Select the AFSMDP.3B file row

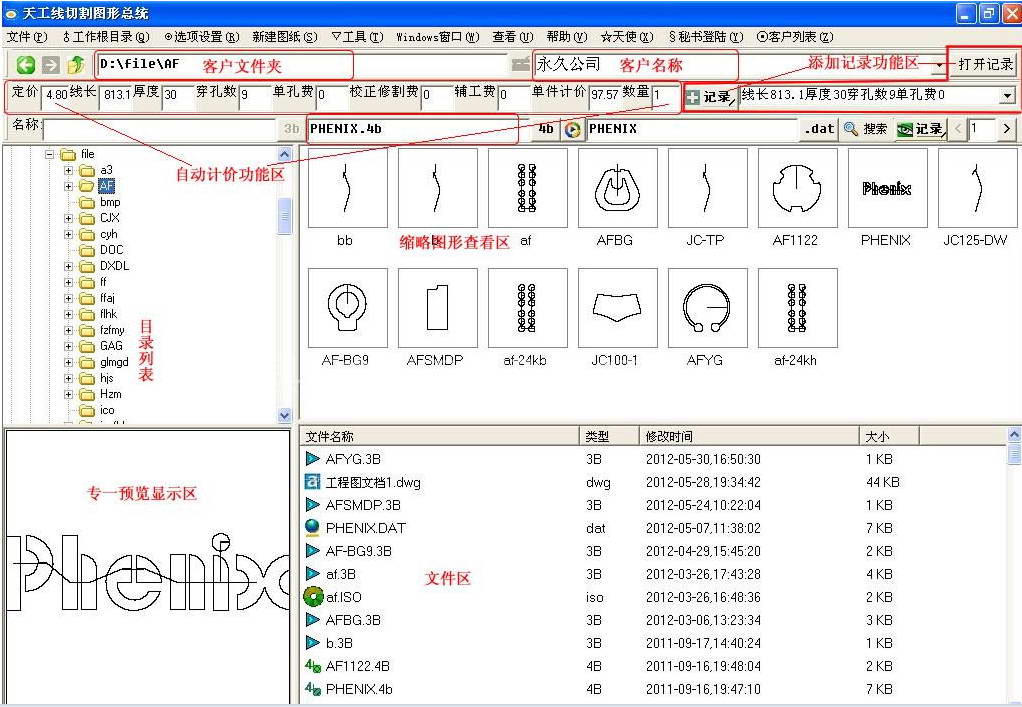[654, 505]
